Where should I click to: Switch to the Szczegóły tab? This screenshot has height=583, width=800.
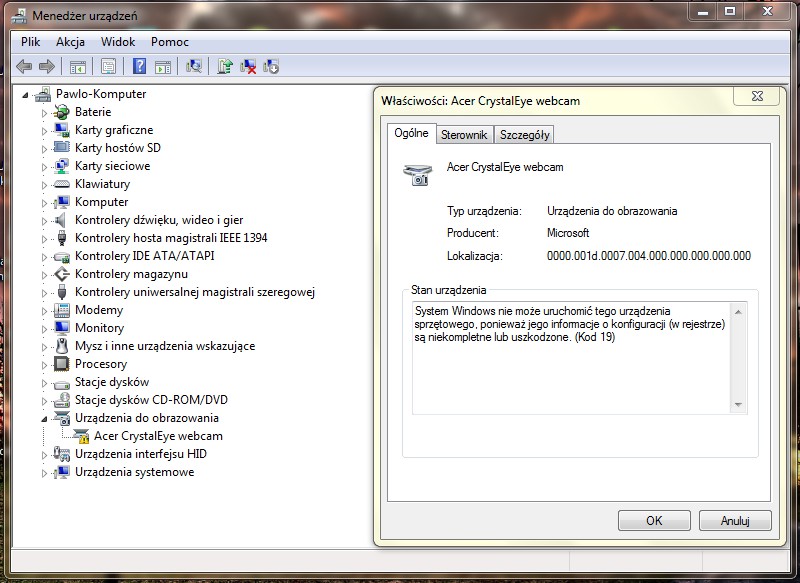pyautogui.click(x=524, y=135)
